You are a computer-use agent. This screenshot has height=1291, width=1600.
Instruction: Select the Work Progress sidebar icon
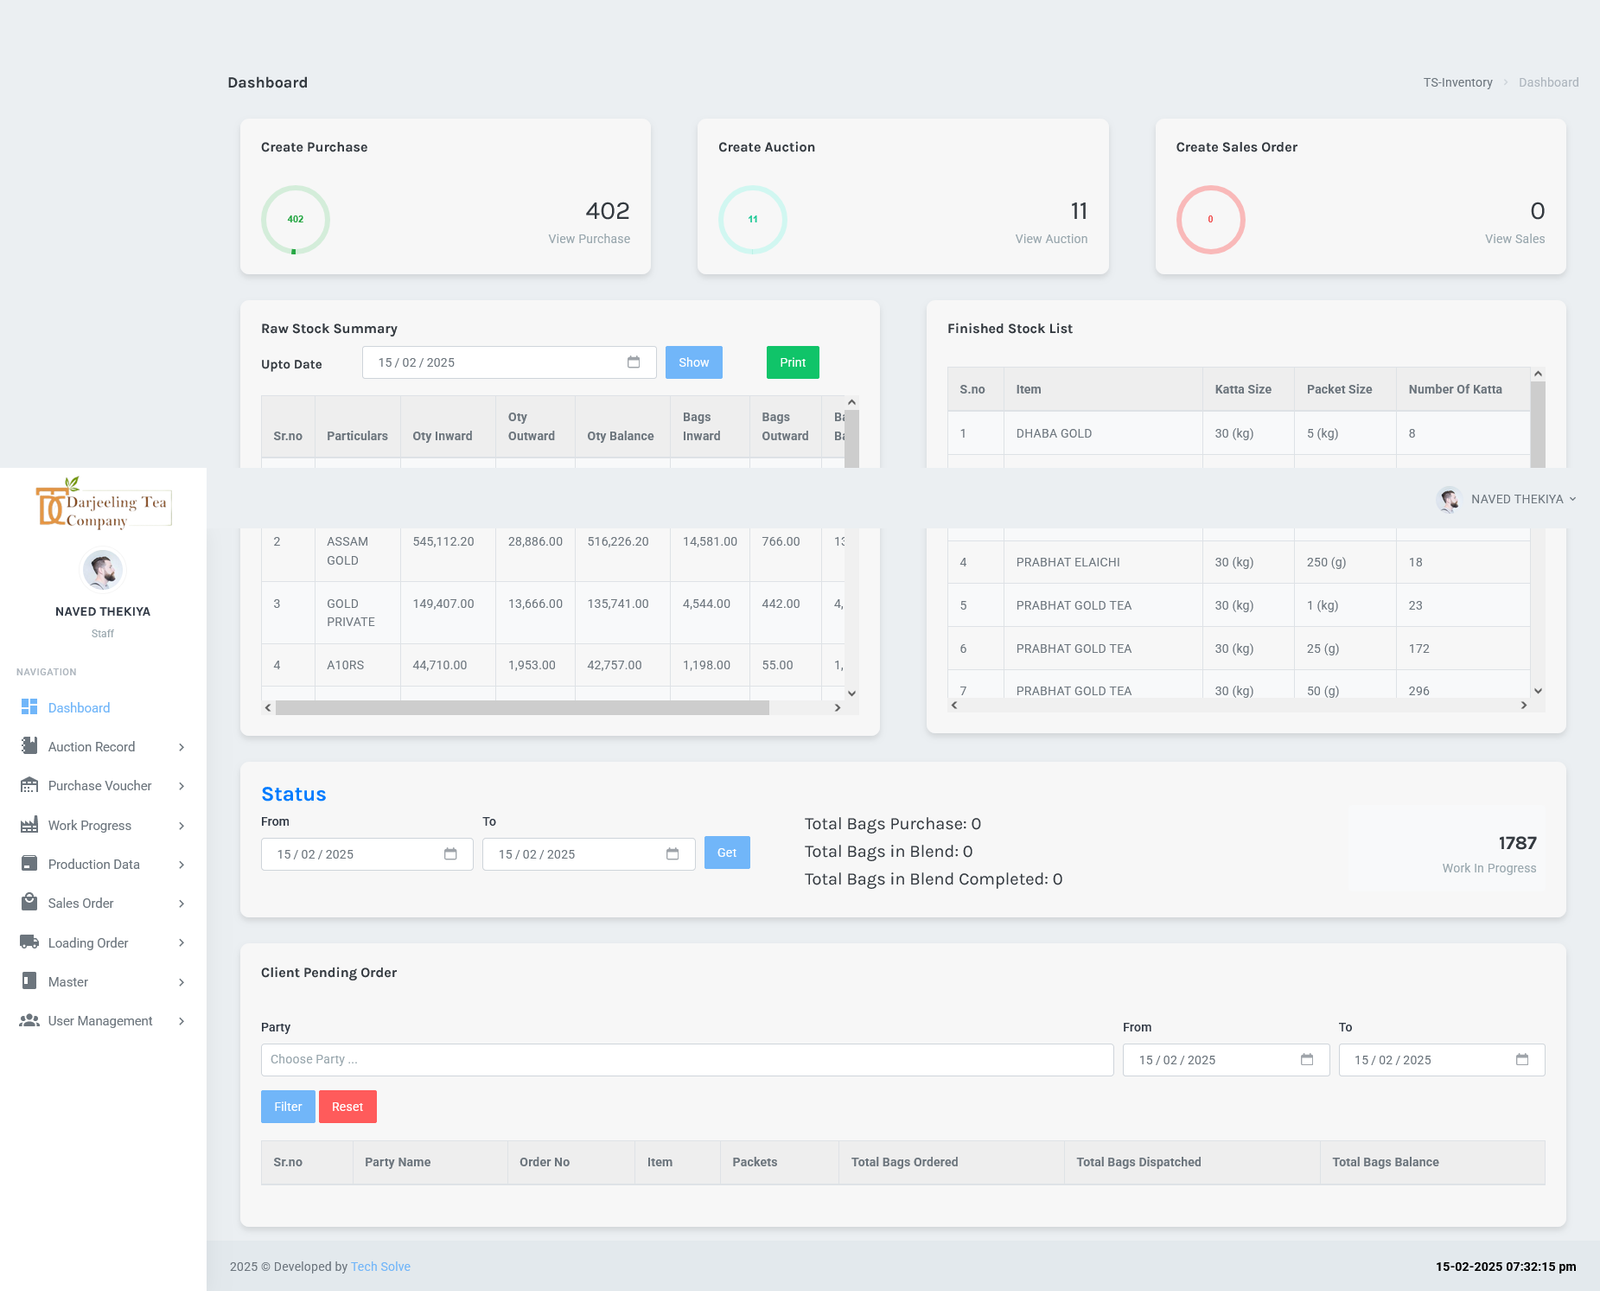click(x=29, y=825)
